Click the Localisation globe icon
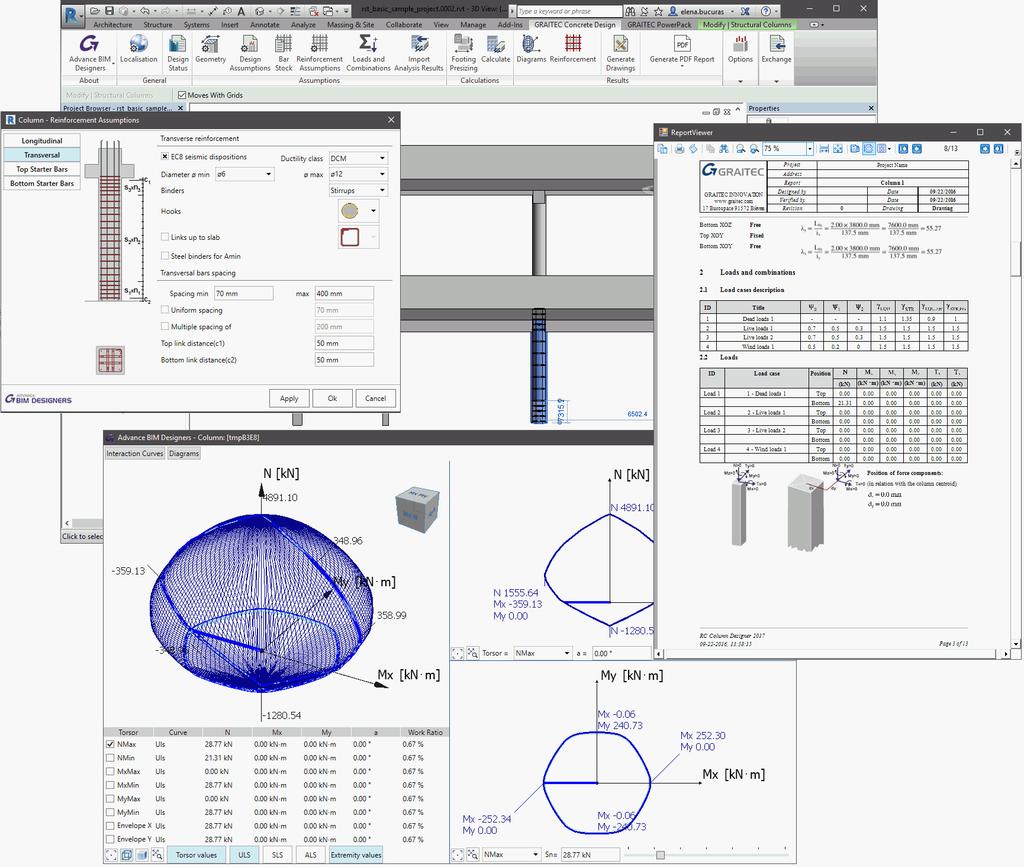This screenshot has width=1024, height=867. coord(138,44)
